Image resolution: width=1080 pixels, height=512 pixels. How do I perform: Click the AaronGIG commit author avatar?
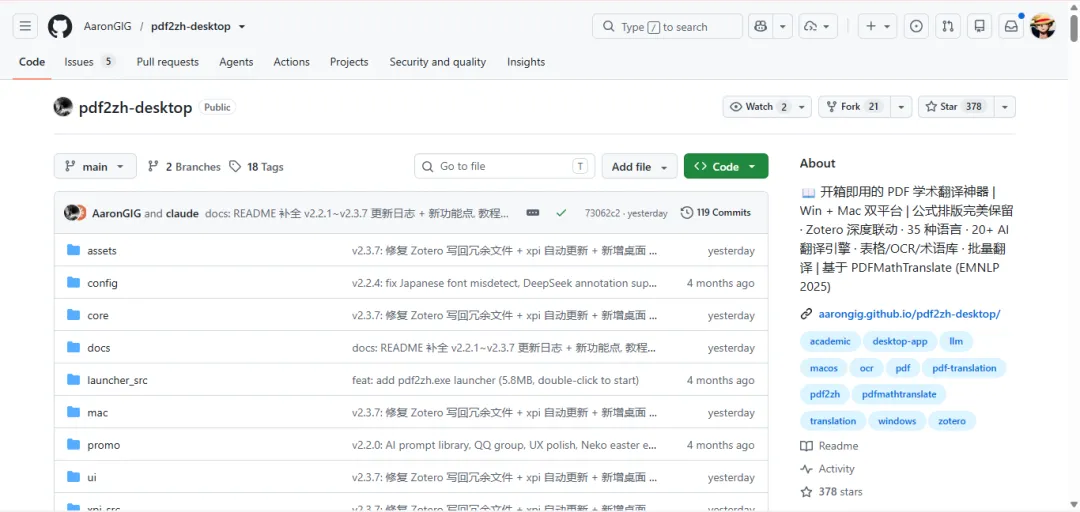click(70, 213)
